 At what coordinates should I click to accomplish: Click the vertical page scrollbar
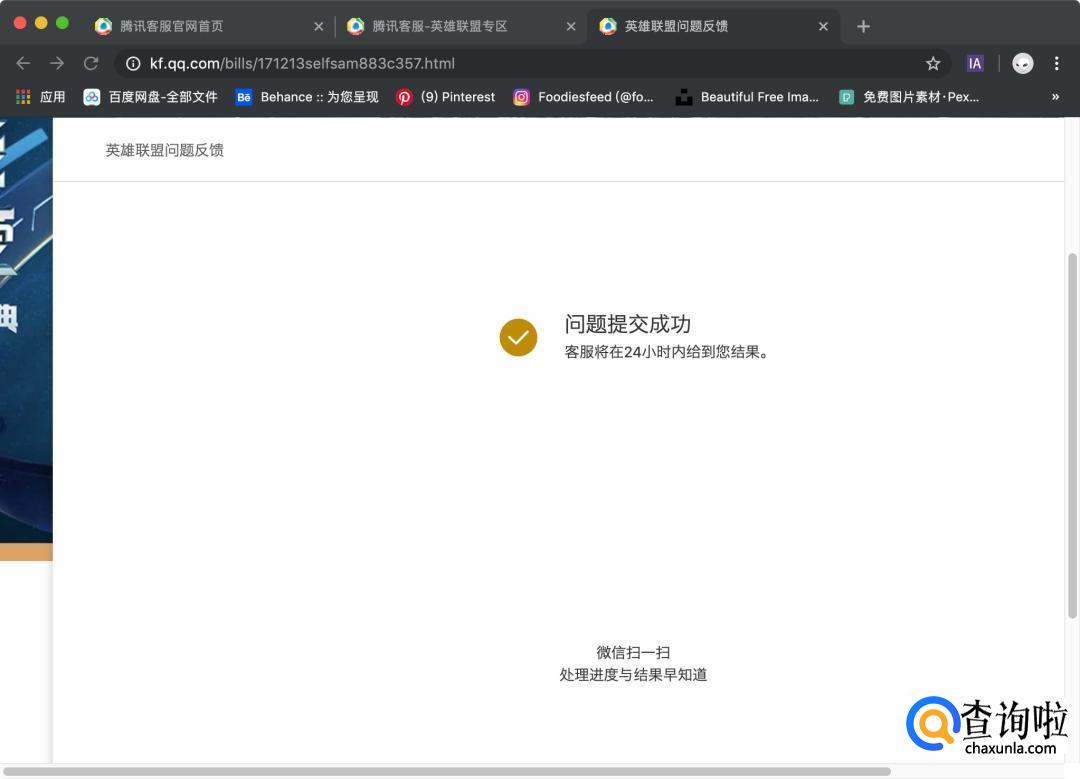coord(1072,435)
